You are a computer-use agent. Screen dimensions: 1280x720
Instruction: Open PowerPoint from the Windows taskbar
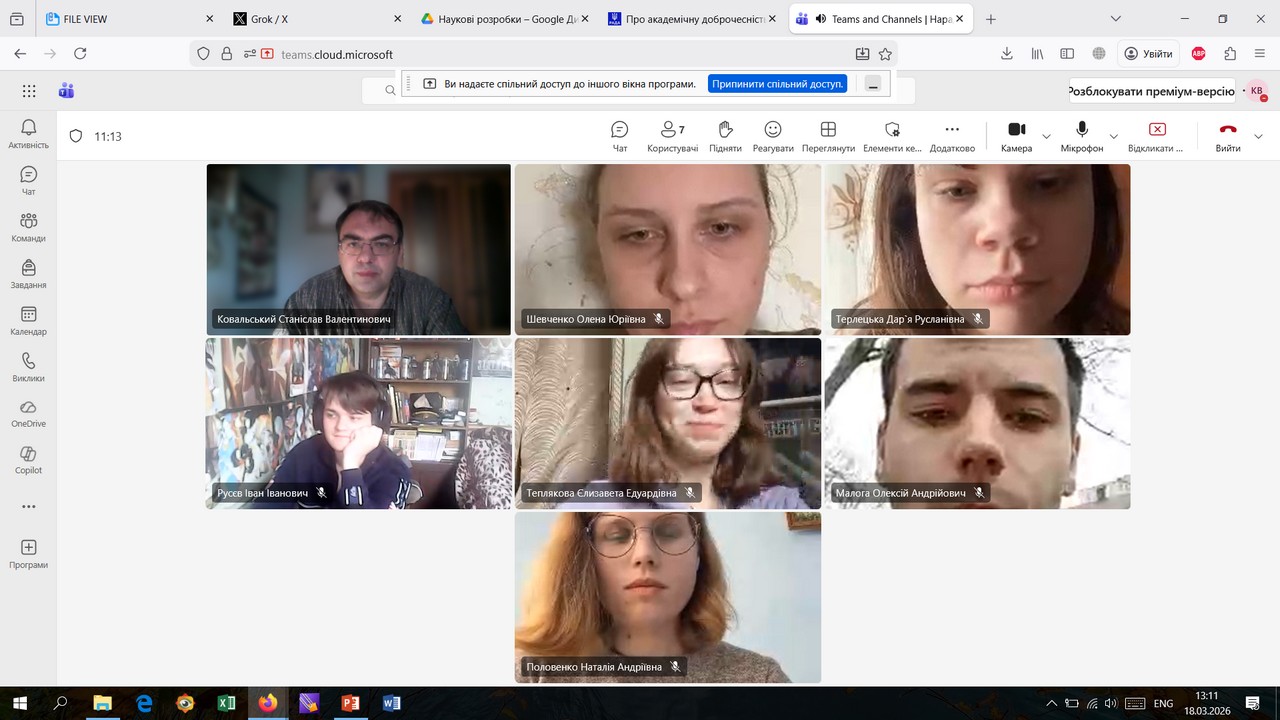(350, 703)
